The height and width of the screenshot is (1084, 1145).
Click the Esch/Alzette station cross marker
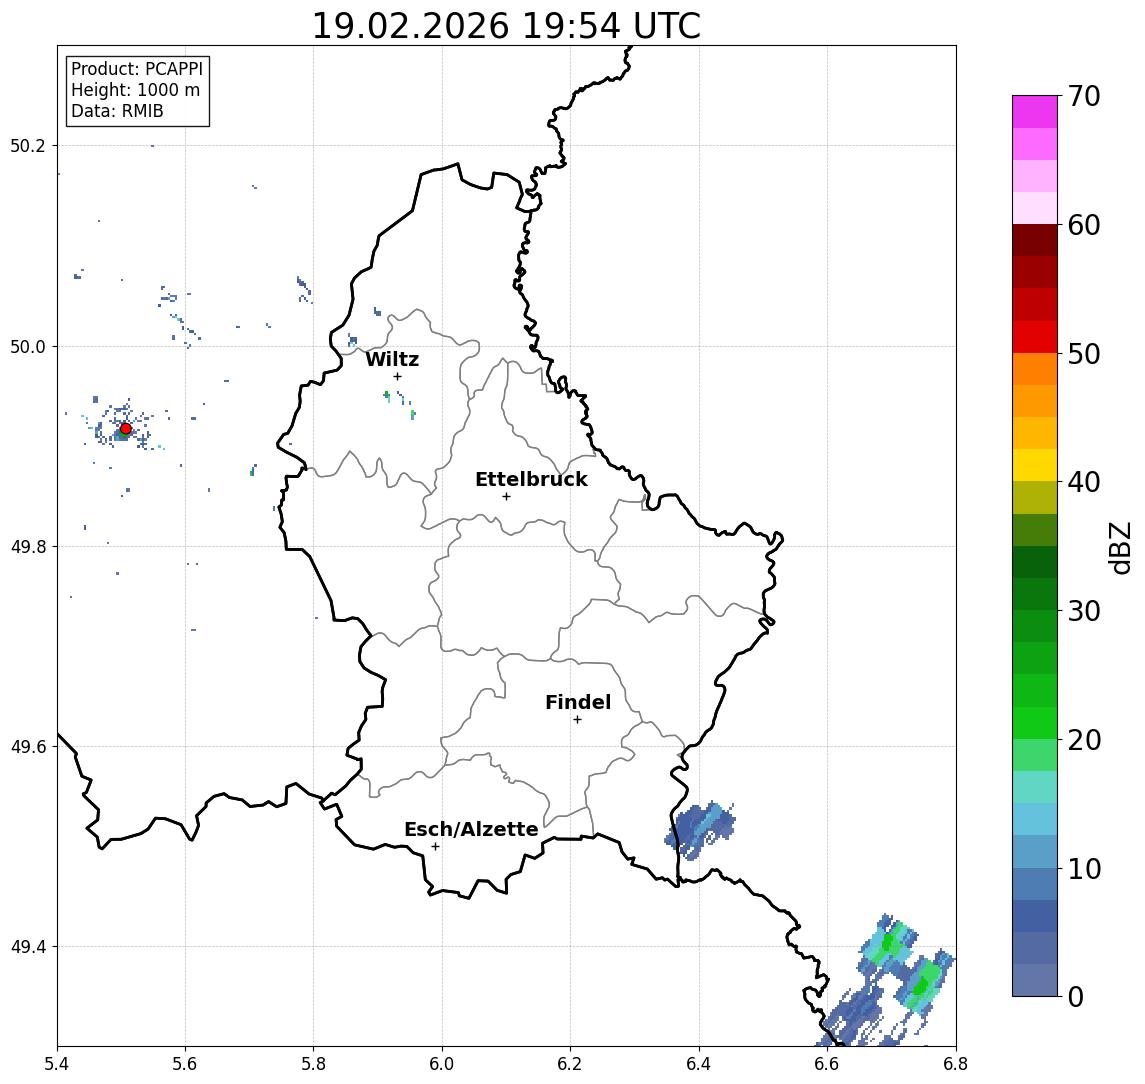pos(435,847)
